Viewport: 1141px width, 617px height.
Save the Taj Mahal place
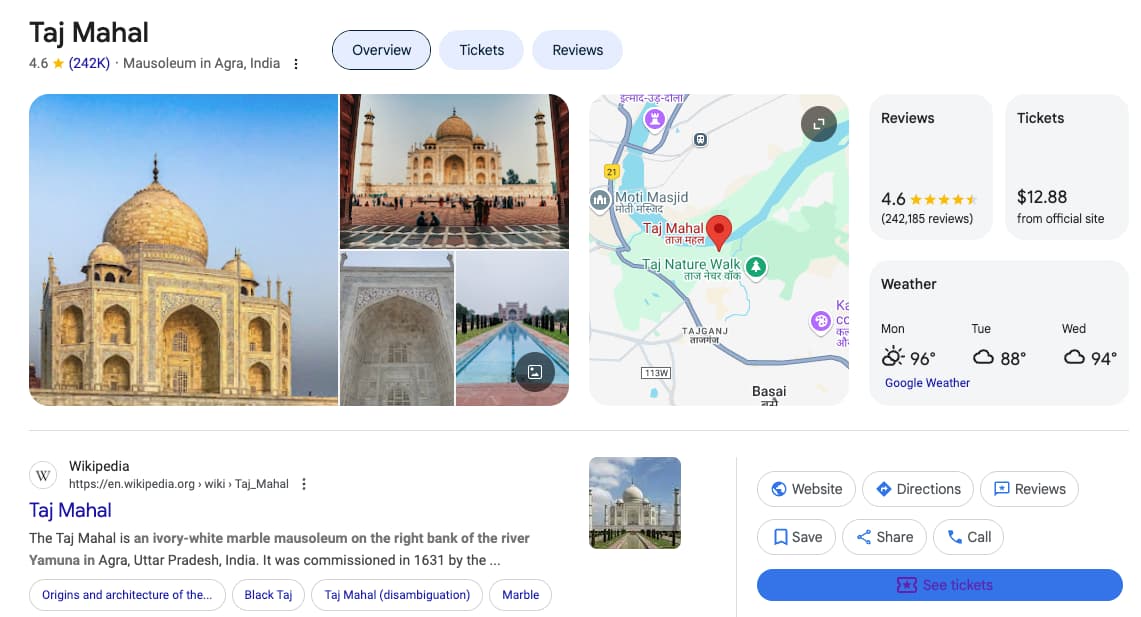(x=796, y=537)
